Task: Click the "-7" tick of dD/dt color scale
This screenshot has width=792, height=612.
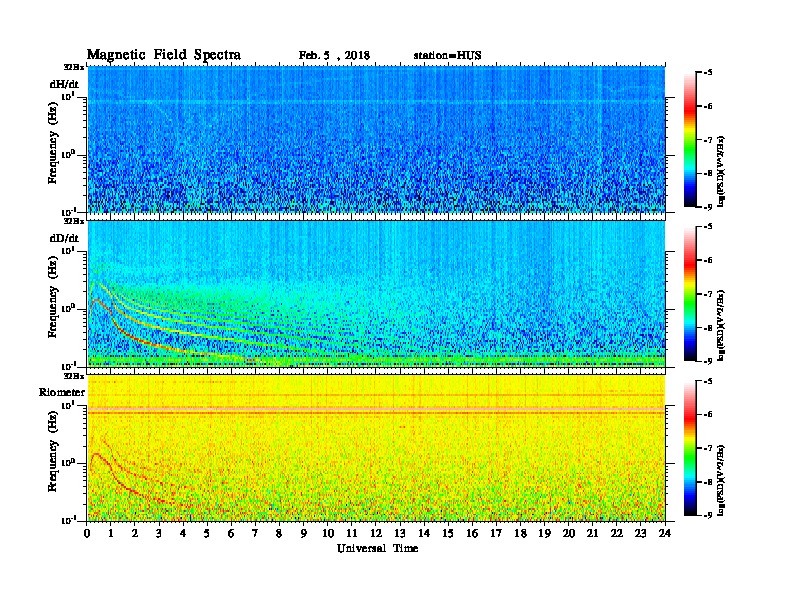Action: pyautogui.click(x=708, y=294)
